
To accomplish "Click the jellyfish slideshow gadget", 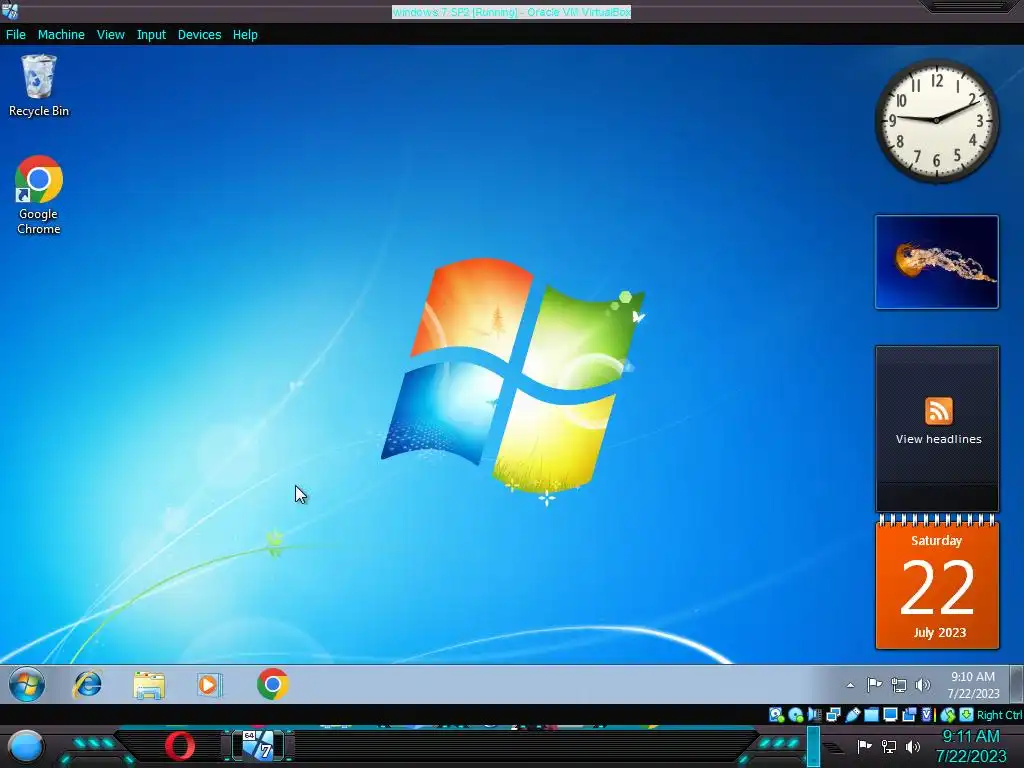I will (936, 262).
